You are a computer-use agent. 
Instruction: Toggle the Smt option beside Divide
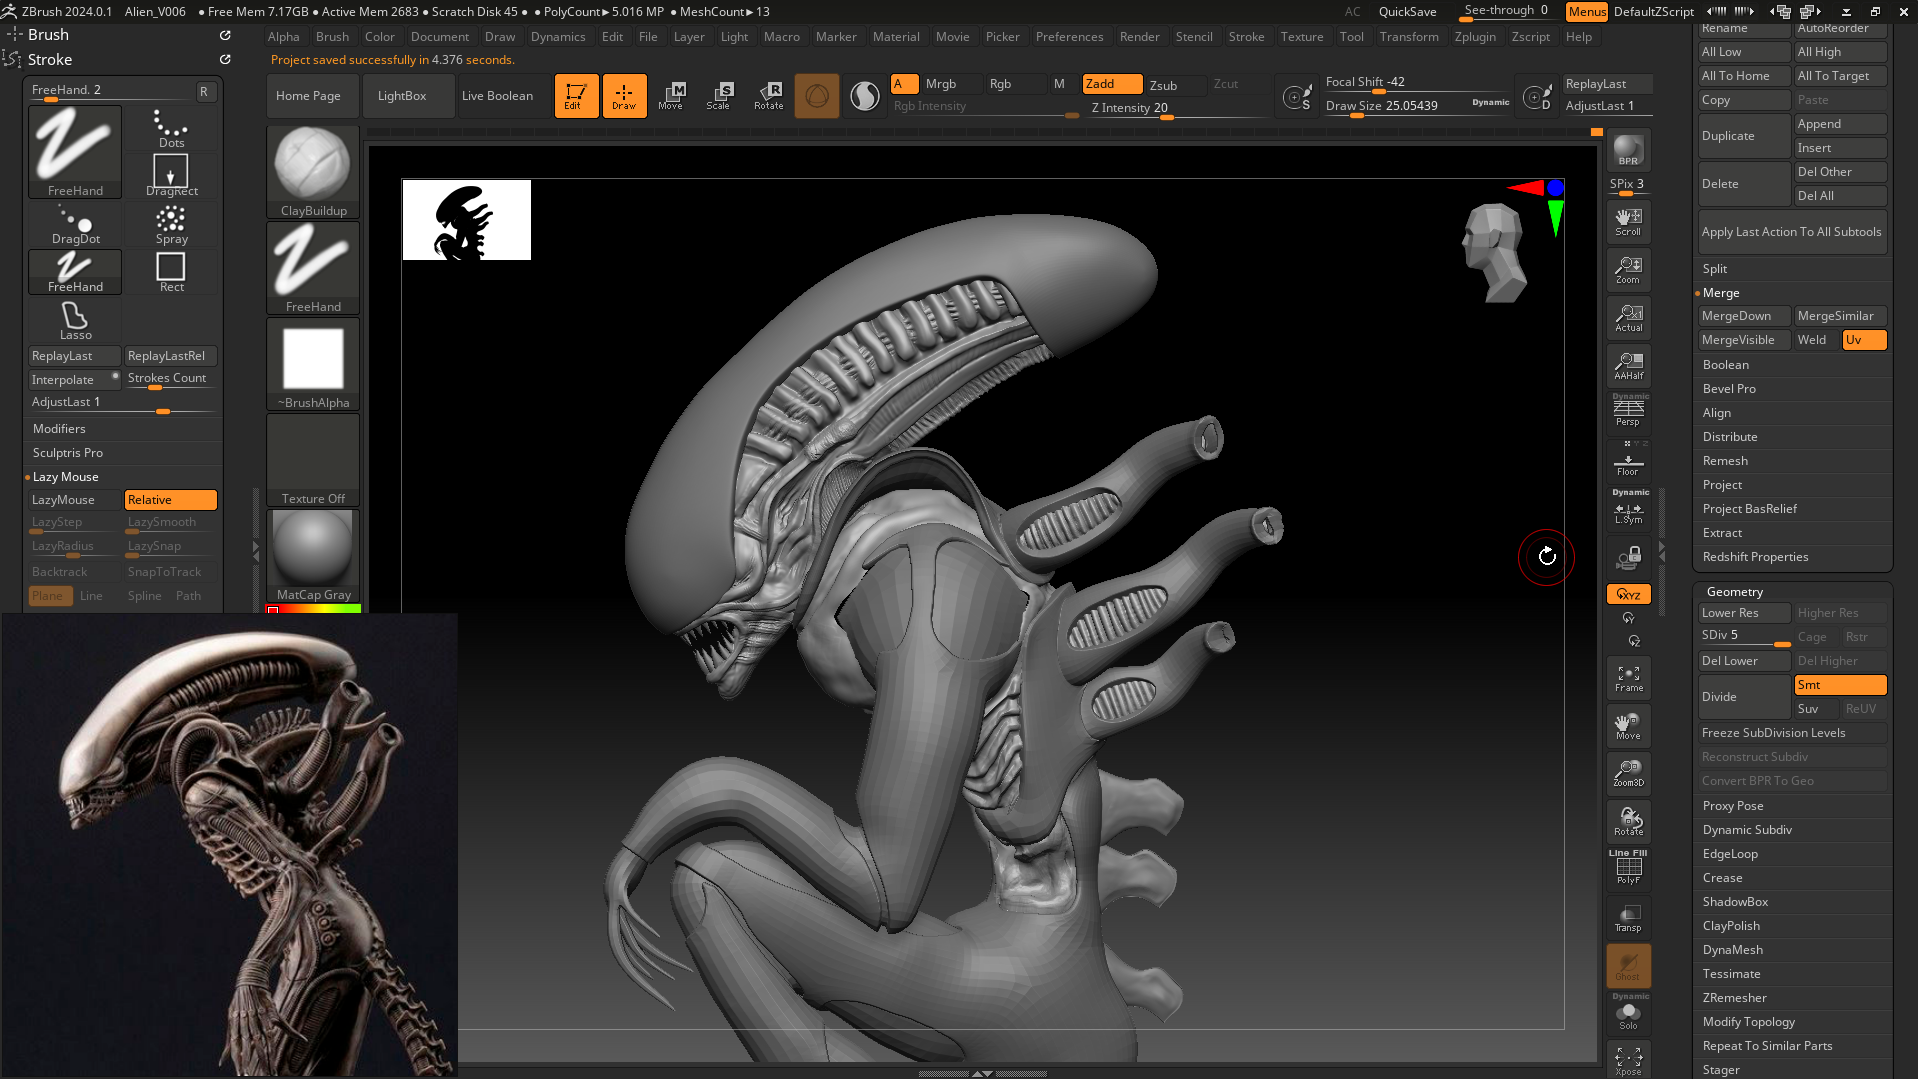click(x=1840, y=685)
